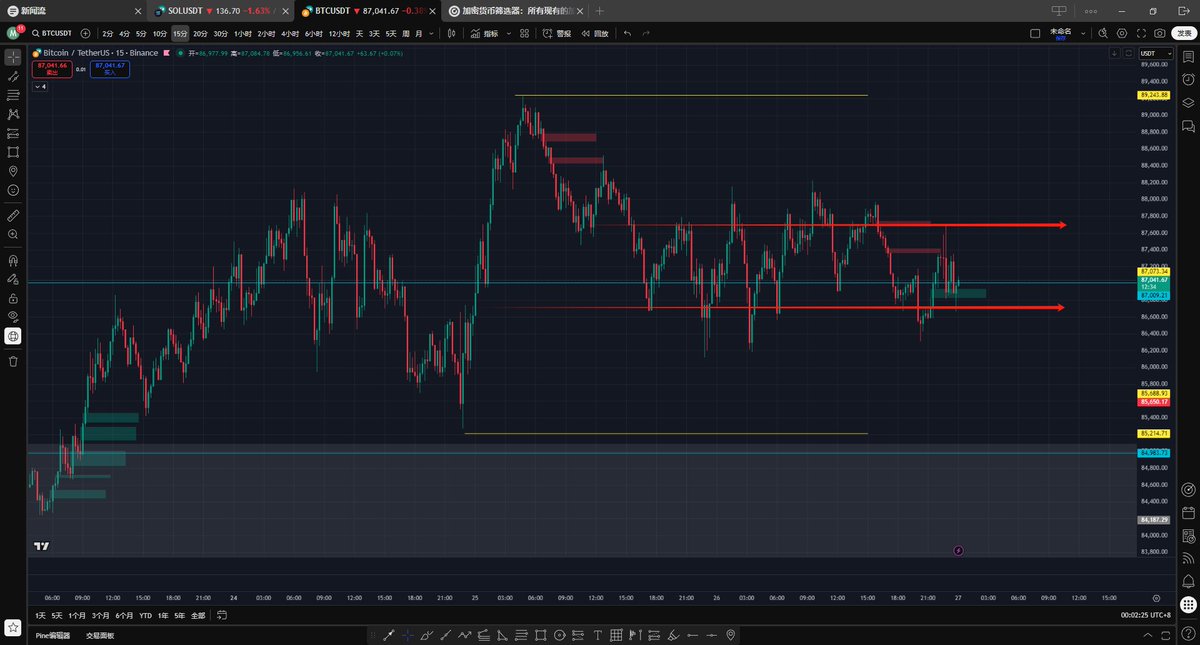Toggle lock all drawings
This screenshot has height=645, width=1200.
coord(13,298)
